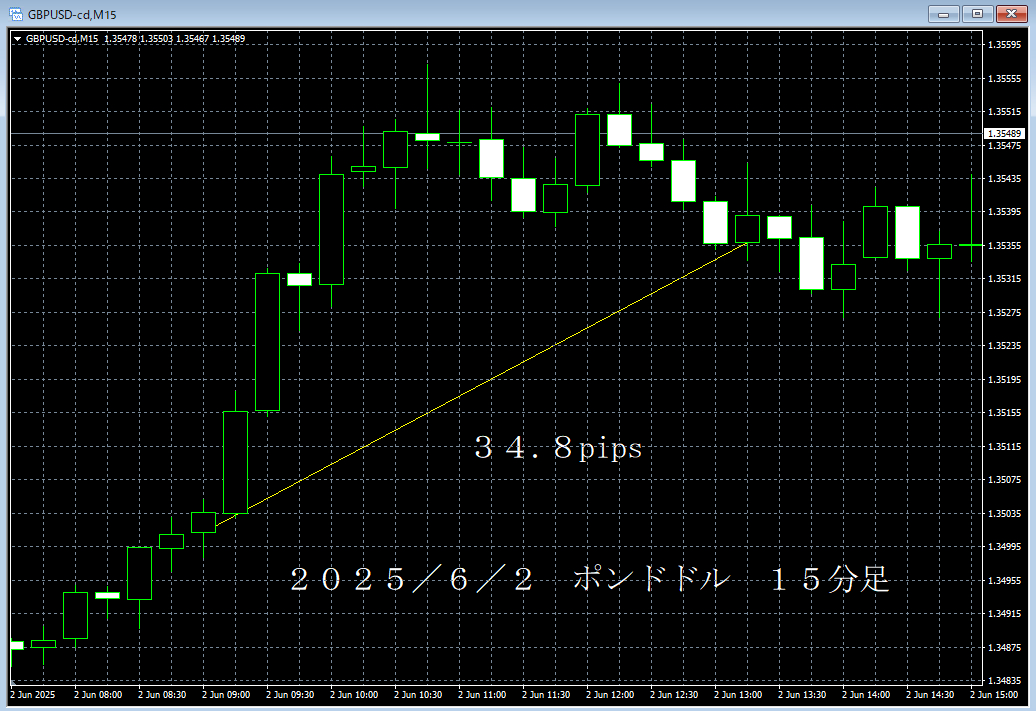Click the 2 Jun 09:30 time axis label
This screenshot has width=1036, height=711.
[x=290, y=694]
